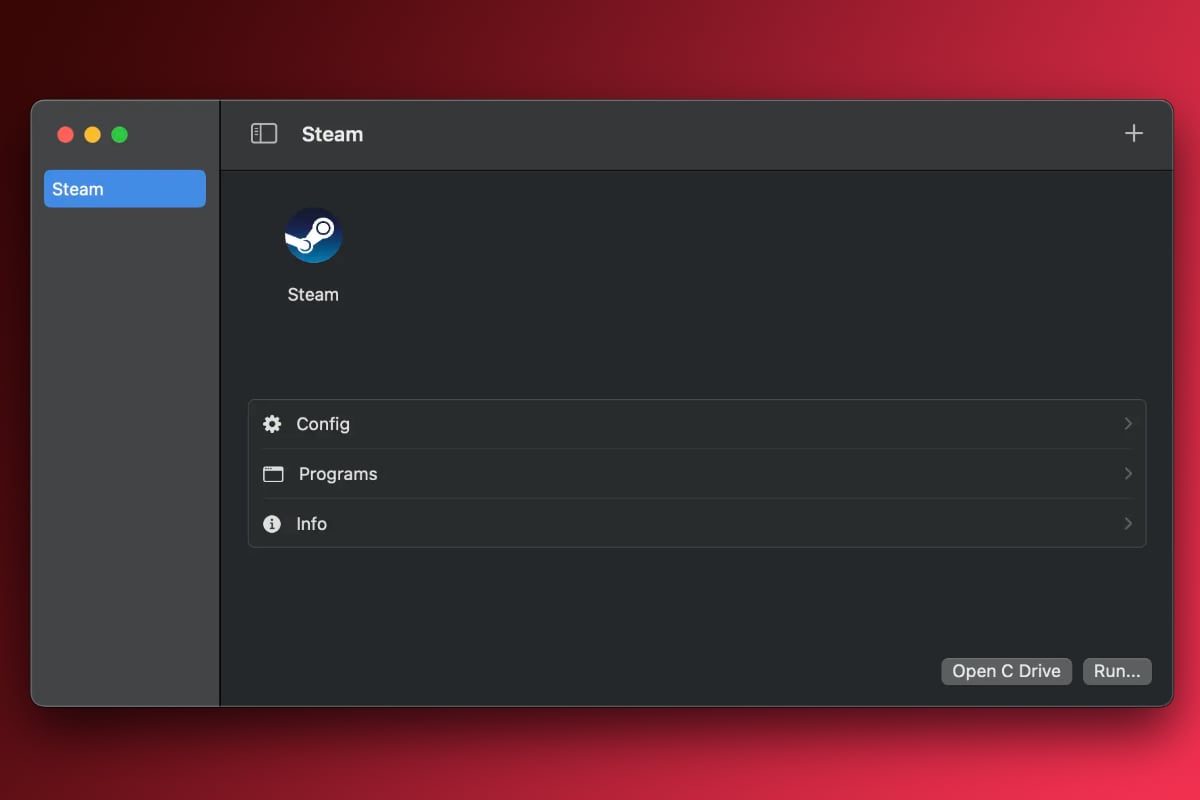This screenshot has width=1200, height=800.
Task: Expand the Programs row chevron
Action: click(1128, 474)
